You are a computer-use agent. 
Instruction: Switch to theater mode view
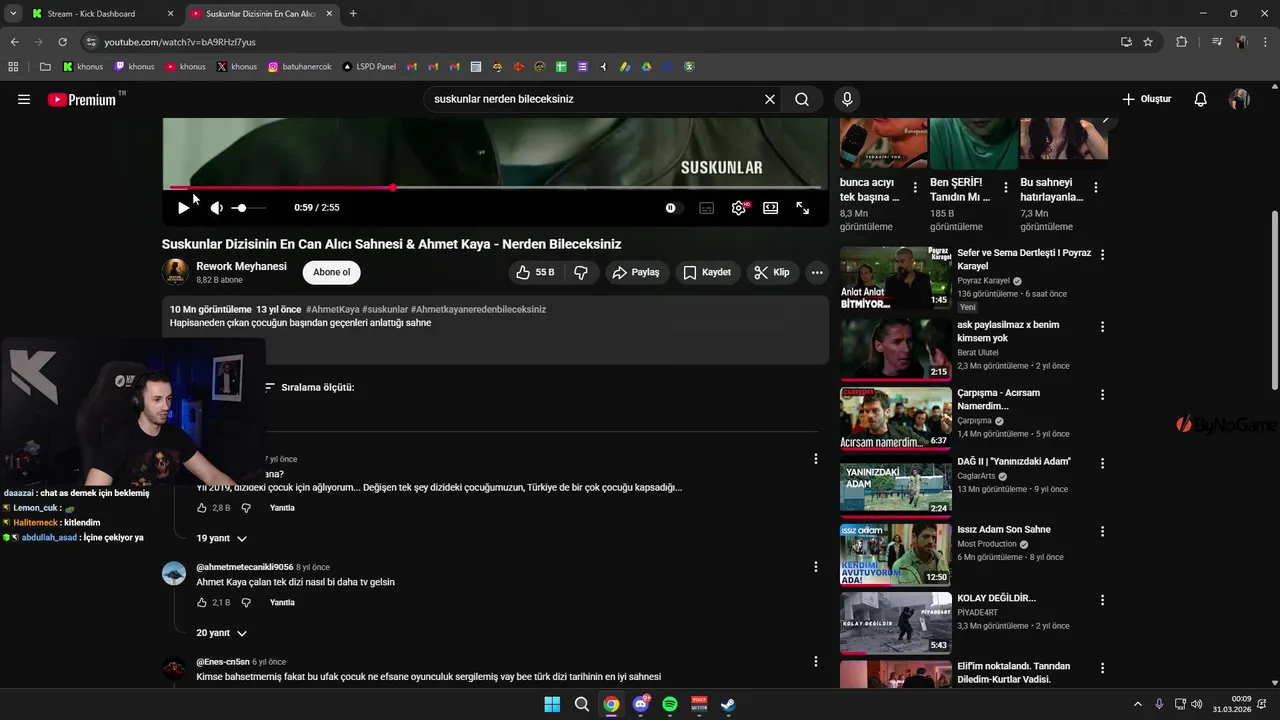pyautogui.click(x=771, y=208)
